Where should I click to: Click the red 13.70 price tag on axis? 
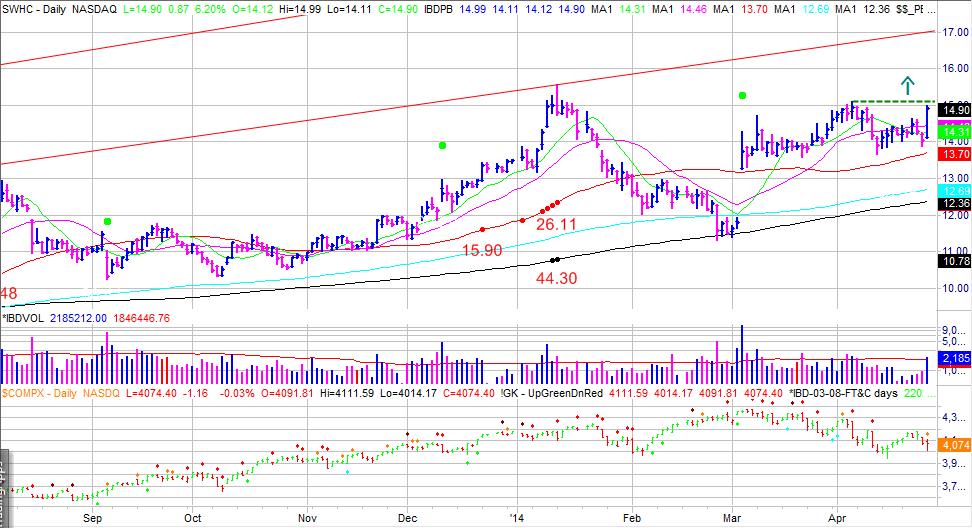(954, 154)
